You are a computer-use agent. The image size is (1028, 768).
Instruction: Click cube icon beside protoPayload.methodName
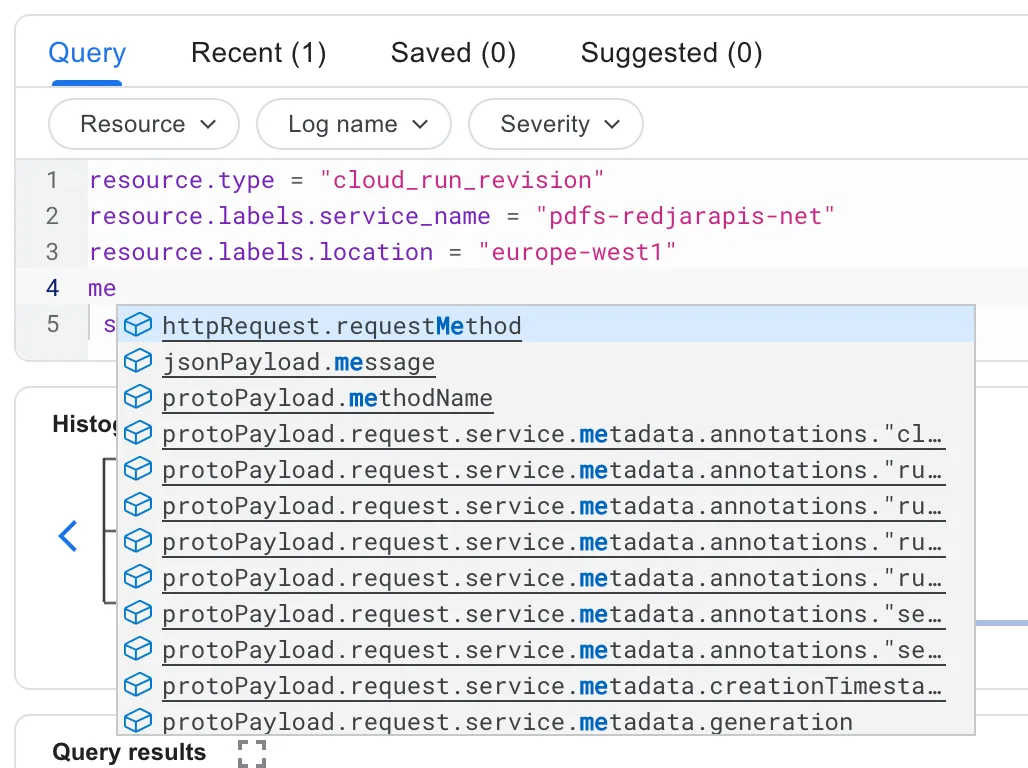138,397
